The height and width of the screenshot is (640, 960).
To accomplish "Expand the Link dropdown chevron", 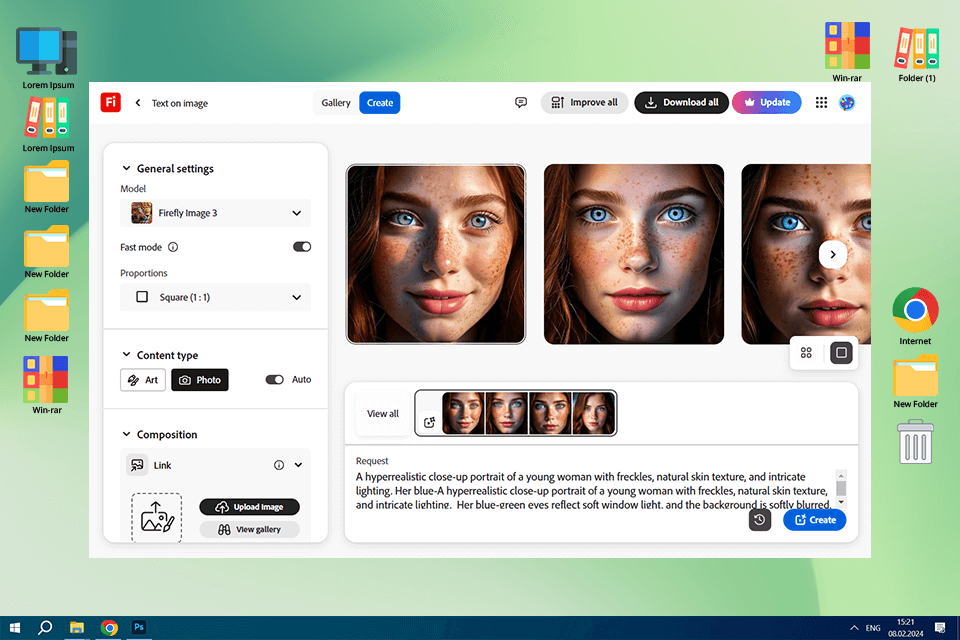I will (x=298, y=465).
